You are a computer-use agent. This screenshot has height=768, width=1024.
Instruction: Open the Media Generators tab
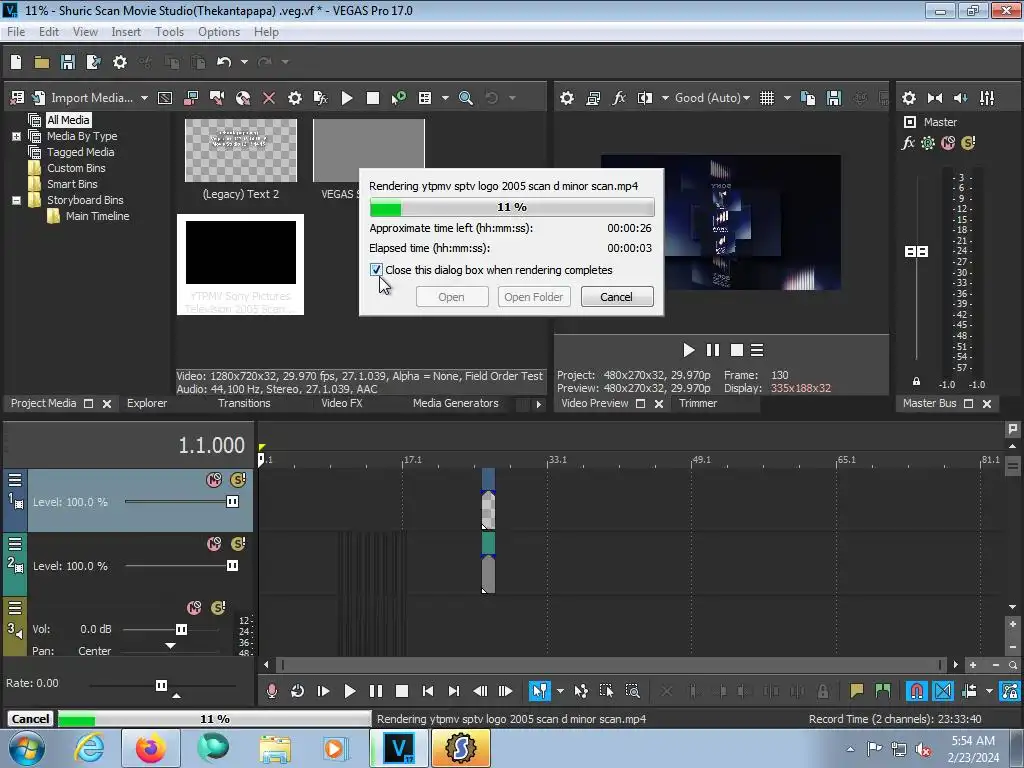tap(455, 404)
